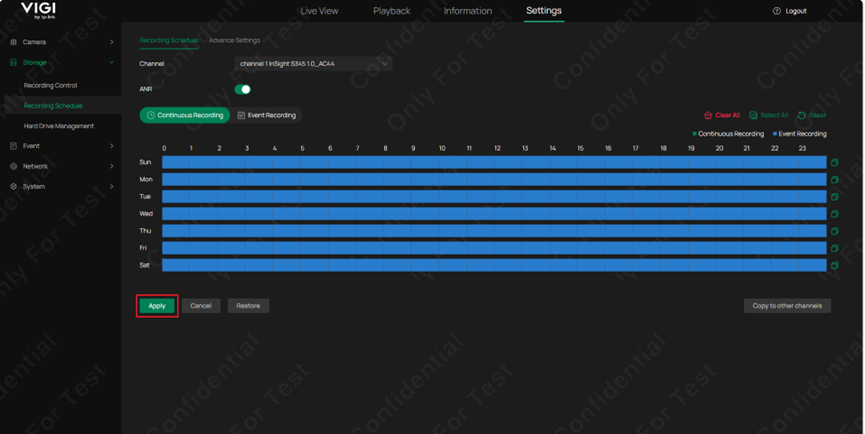
Task: Click the System gear icon
Action: click(14, 186)
